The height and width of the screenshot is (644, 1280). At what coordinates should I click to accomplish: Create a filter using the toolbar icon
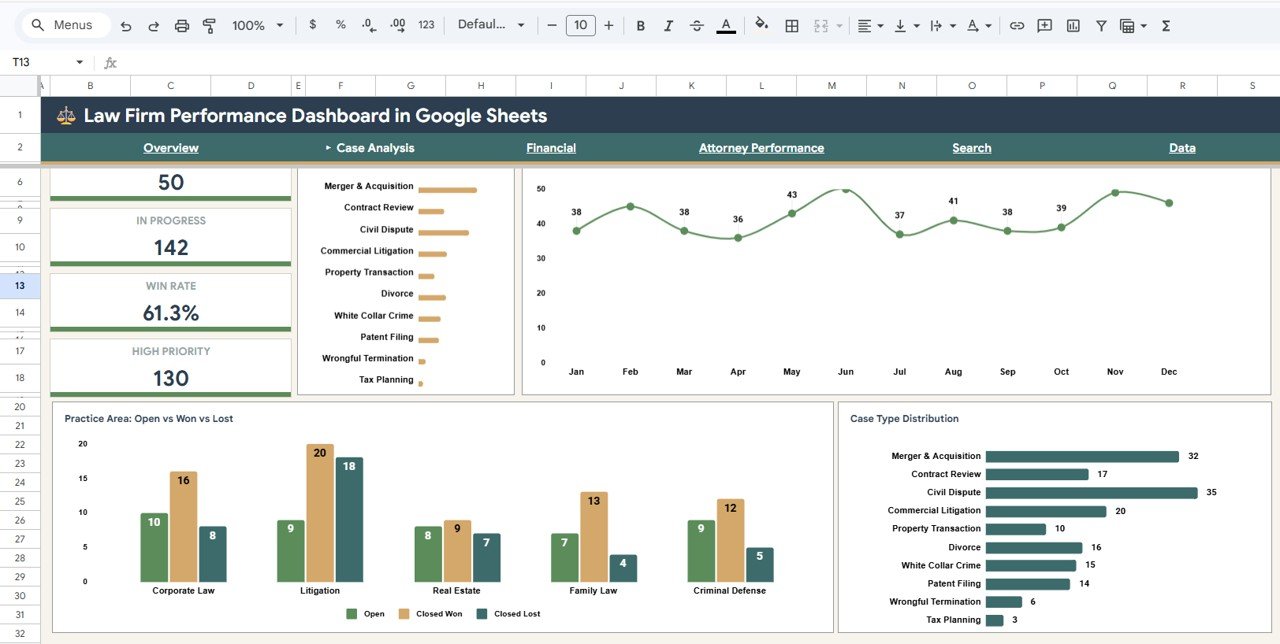pos(1100,25)
